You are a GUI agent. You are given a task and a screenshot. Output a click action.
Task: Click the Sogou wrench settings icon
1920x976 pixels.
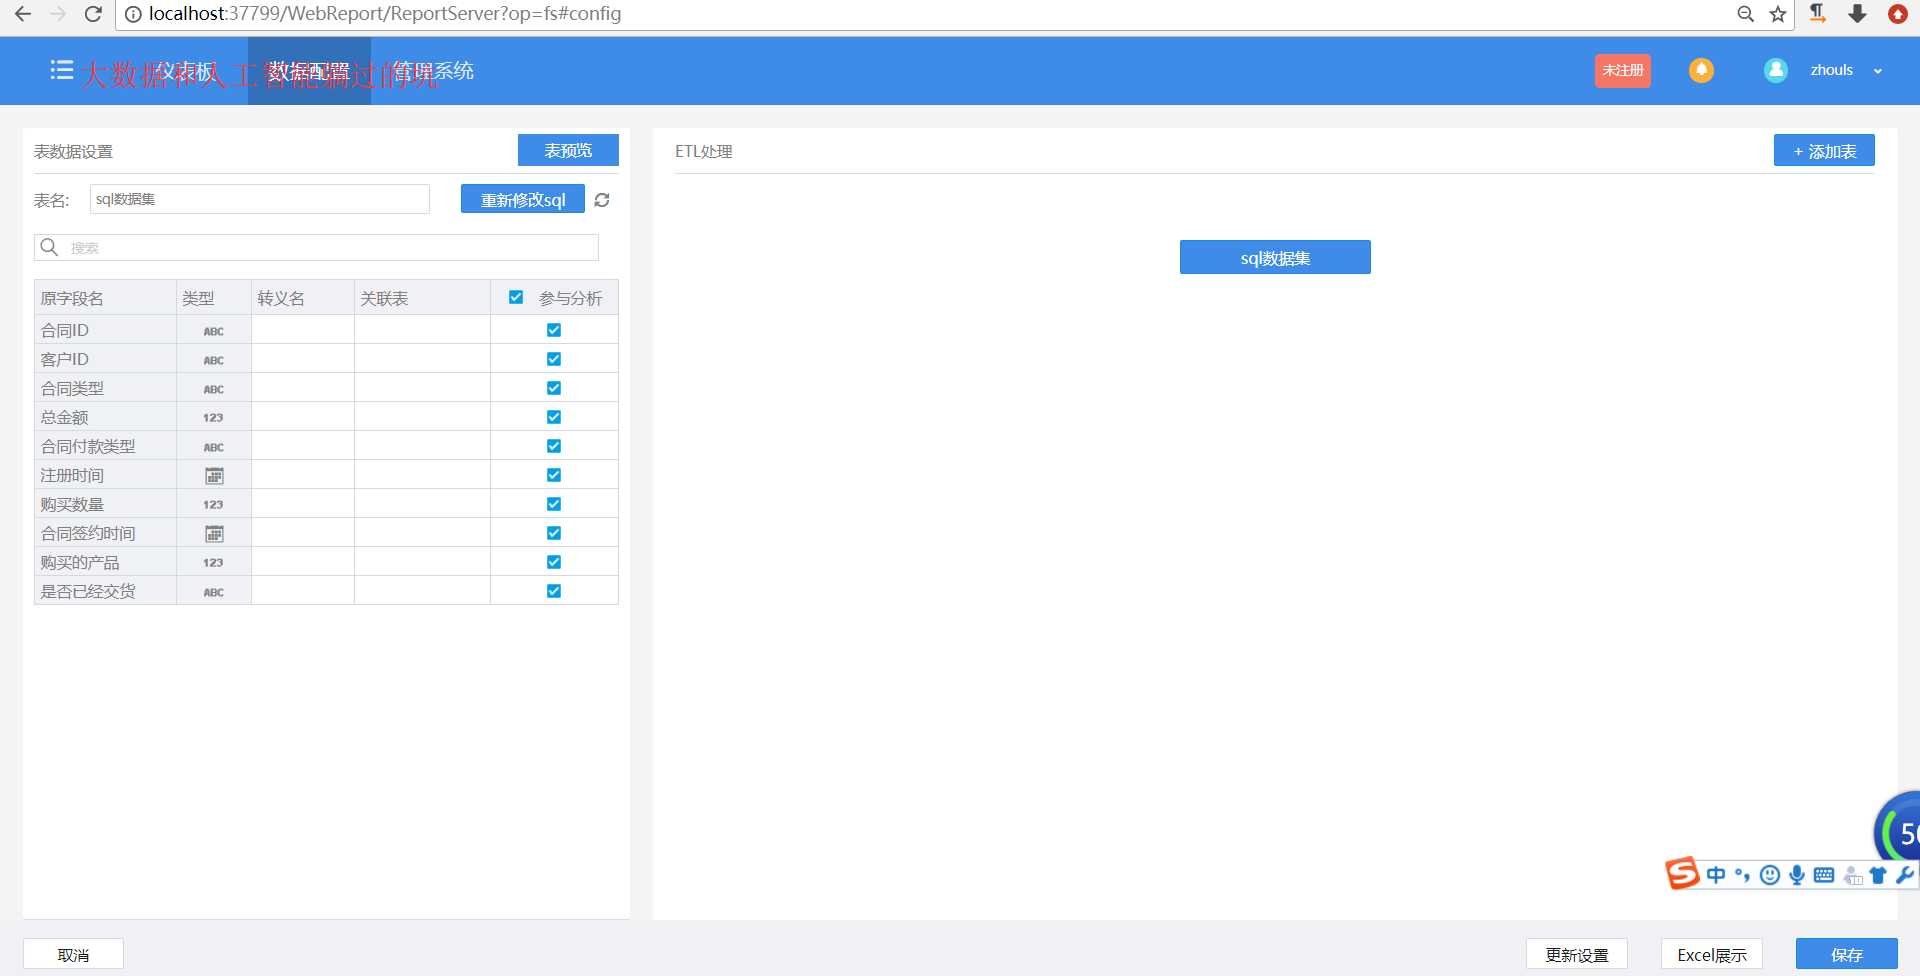coord(1905,875)
